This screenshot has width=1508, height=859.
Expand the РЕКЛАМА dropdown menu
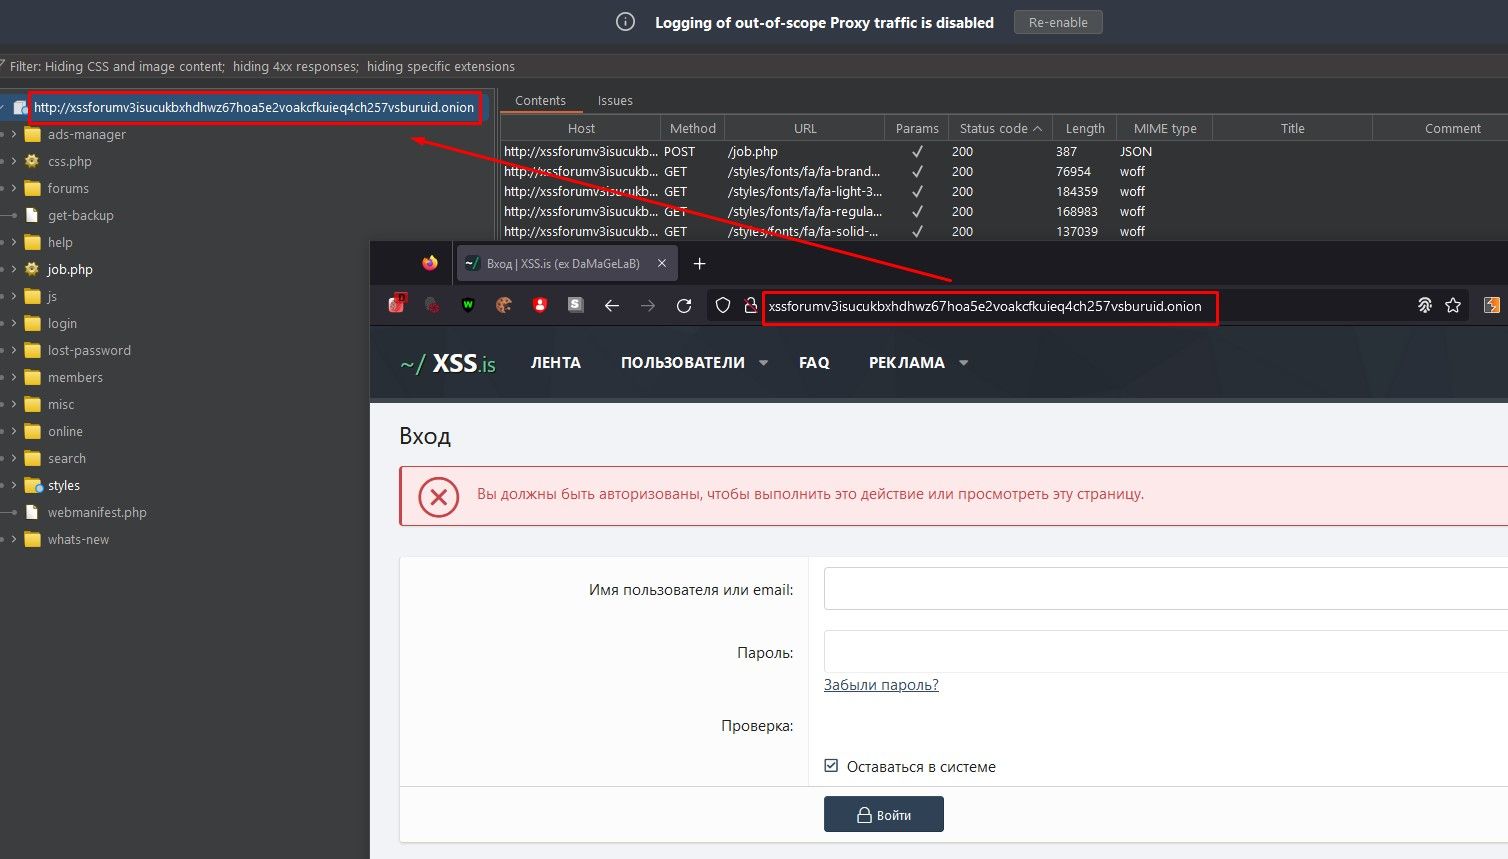pyautogui.click(x=916, y=362)
